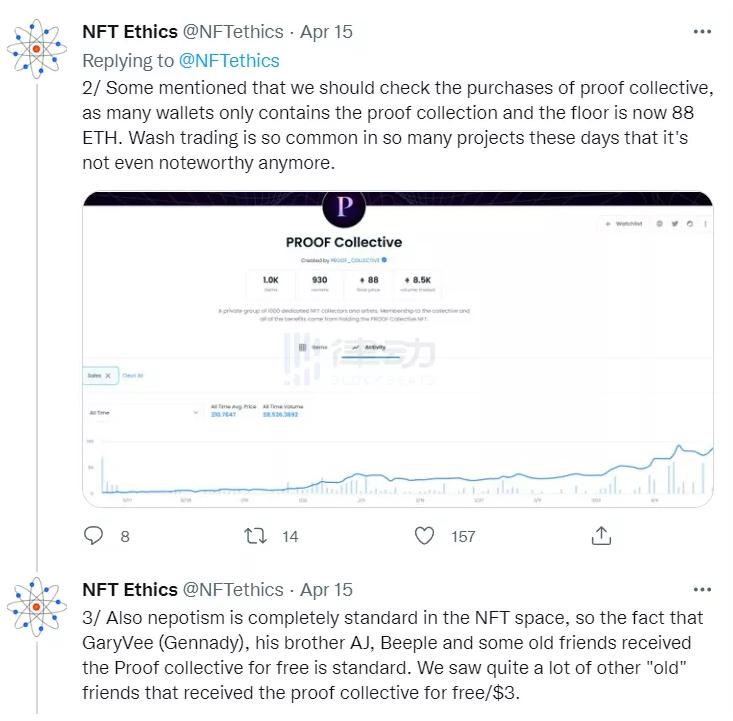Click the Watchlist button
Image resolution: width=733 pixels, height=721 pixels.
(x=625, y=224)
